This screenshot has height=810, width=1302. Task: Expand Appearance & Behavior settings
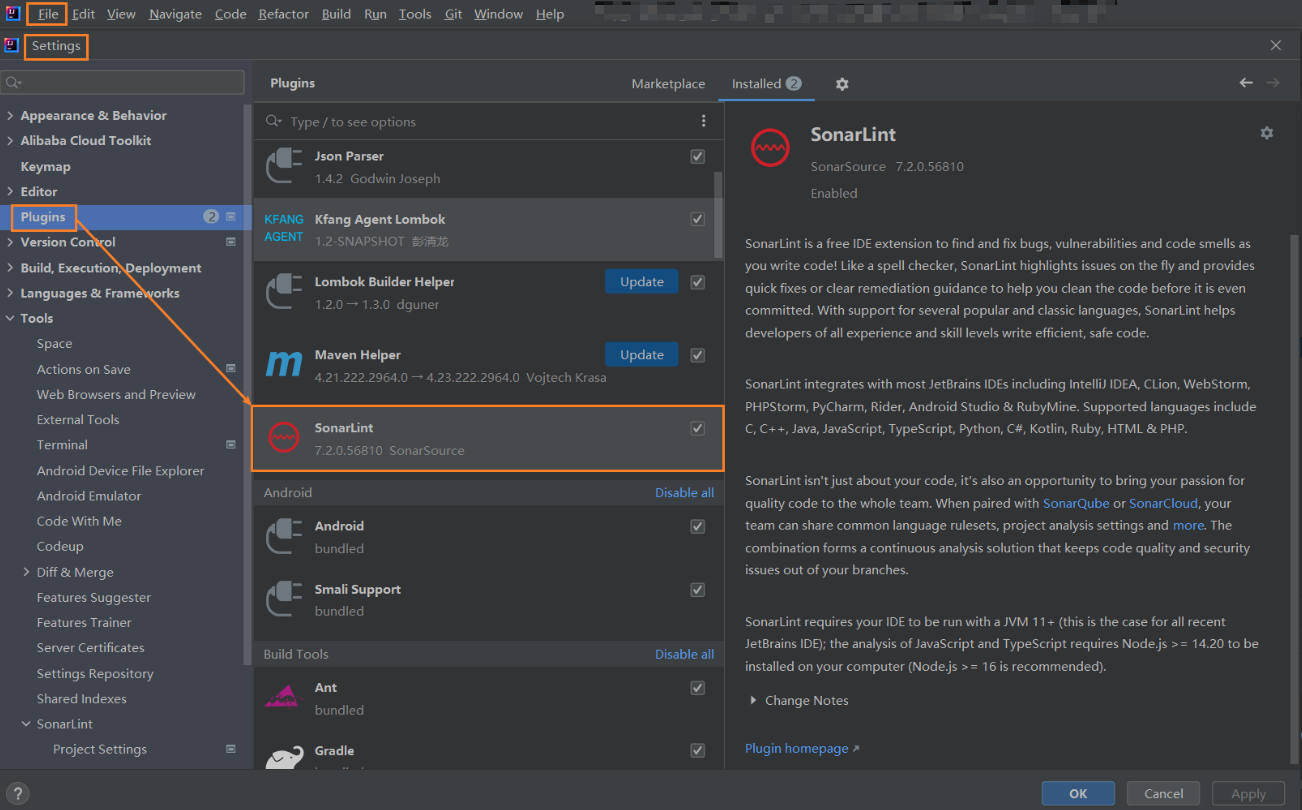[x=10, y=115]
